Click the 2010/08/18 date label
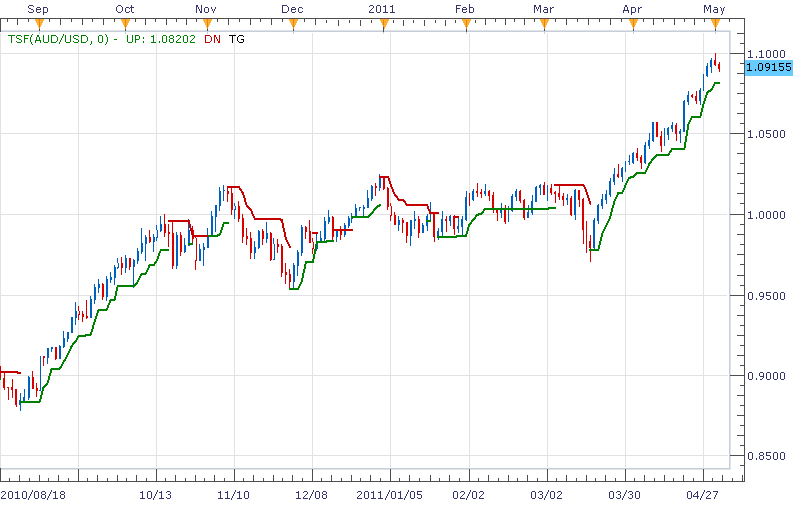This screenshot has height=506, width=801. [33, 495]
